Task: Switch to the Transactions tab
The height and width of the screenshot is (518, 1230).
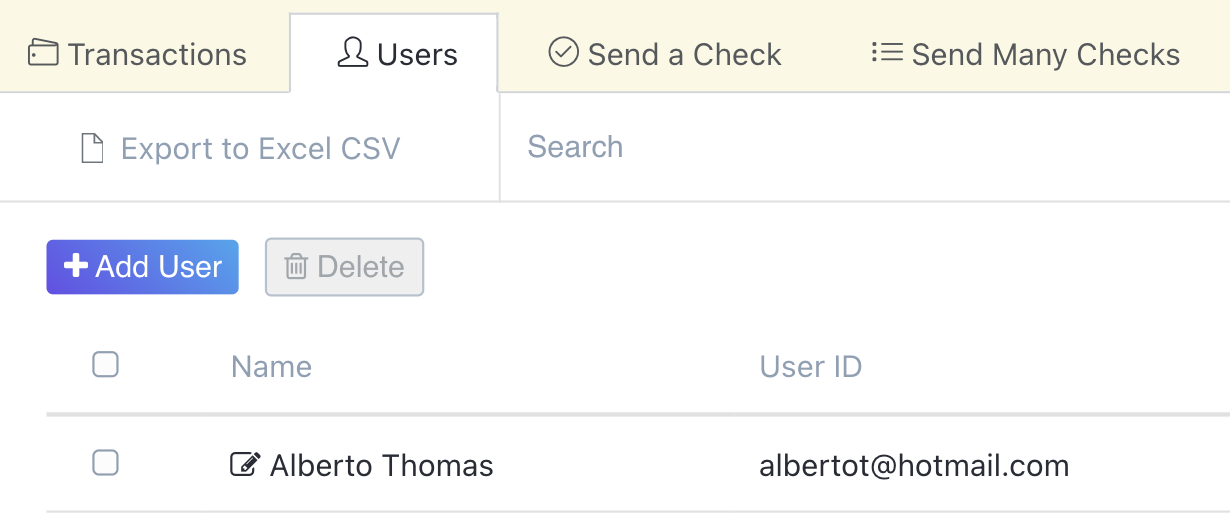Action: coord(157,54)
